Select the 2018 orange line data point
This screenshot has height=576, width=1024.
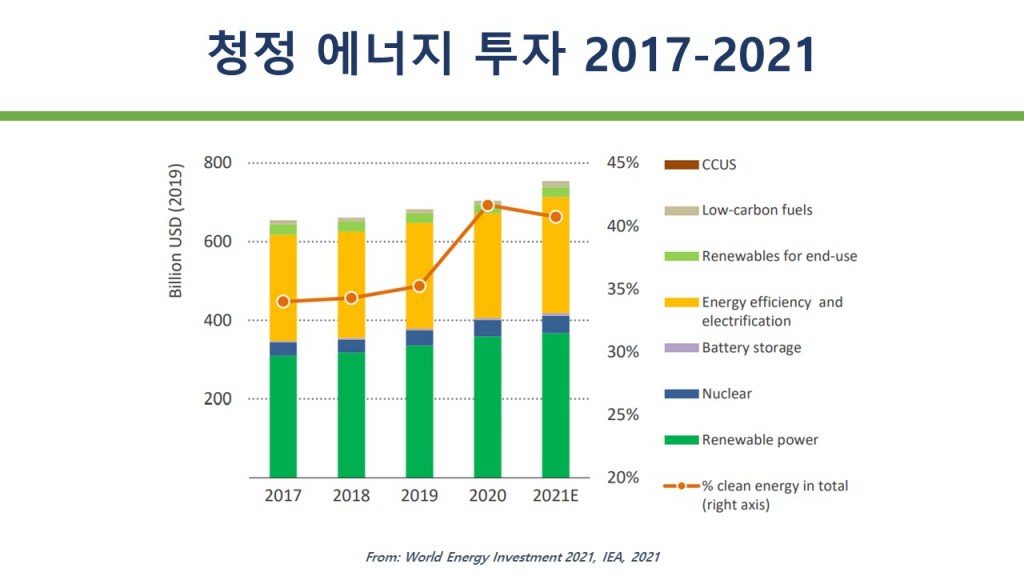[x=351, y=298]
